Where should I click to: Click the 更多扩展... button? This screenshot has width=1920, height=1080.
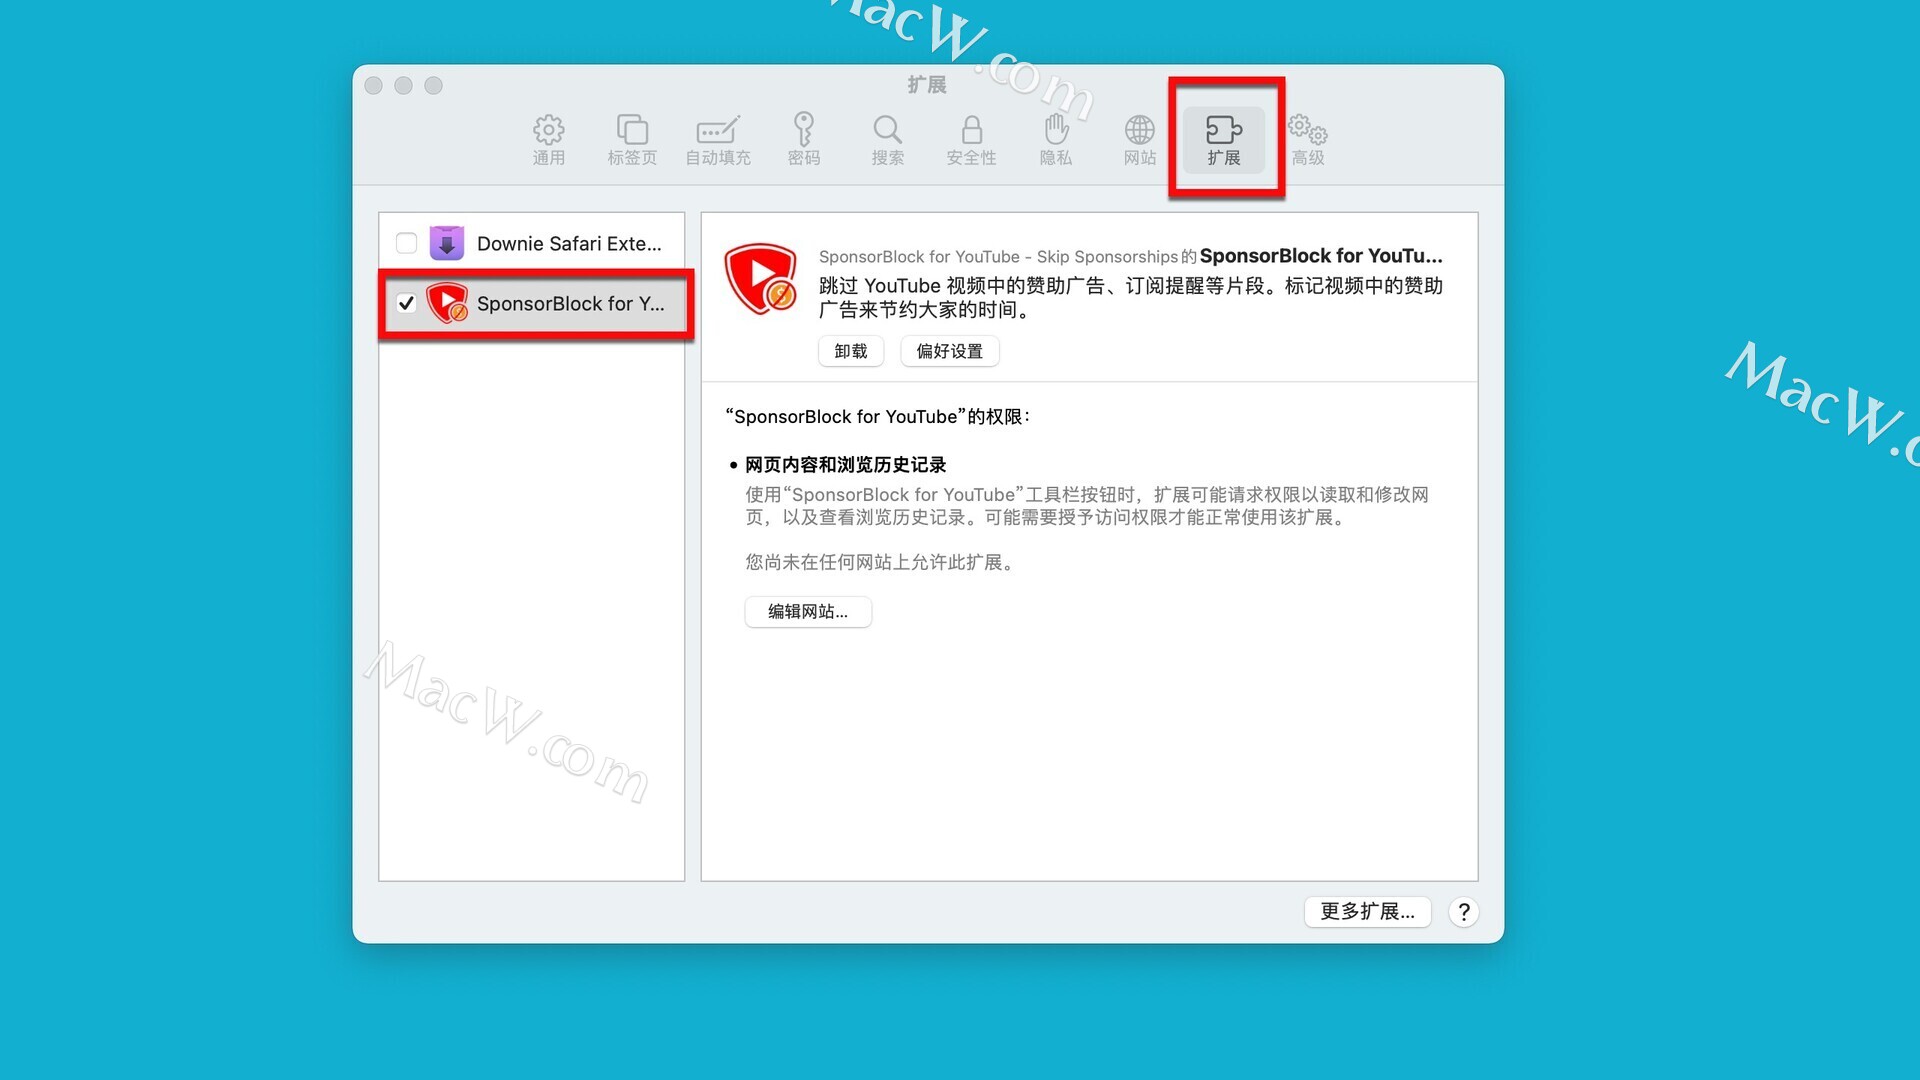[1367, 911]
